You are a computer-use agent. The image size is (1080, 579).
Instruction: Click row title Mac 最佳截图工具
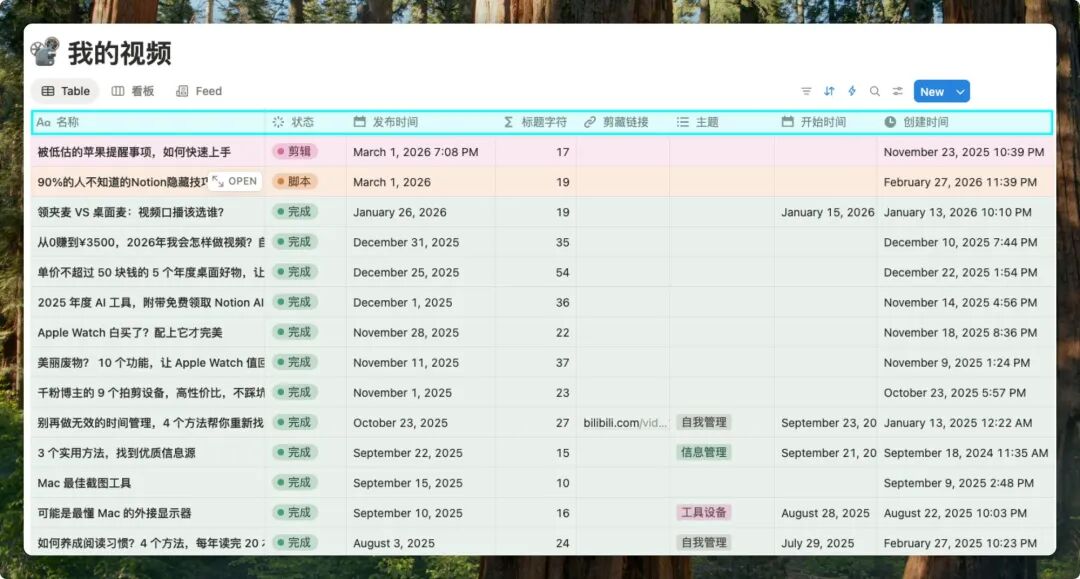tap(84, 483)
